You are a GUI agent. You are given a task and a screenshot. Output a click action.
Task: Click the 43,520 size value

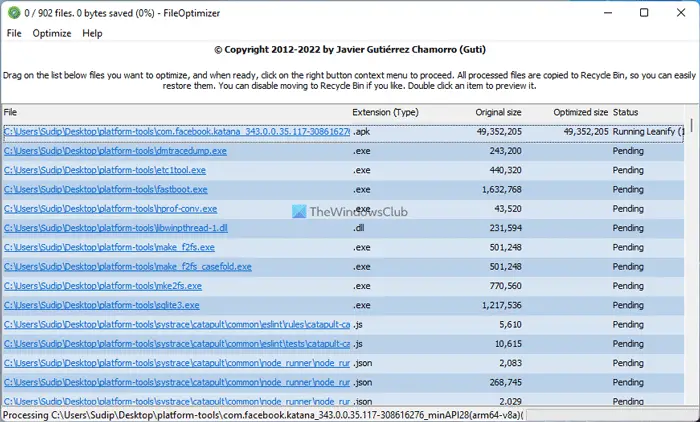coord(508,209)
